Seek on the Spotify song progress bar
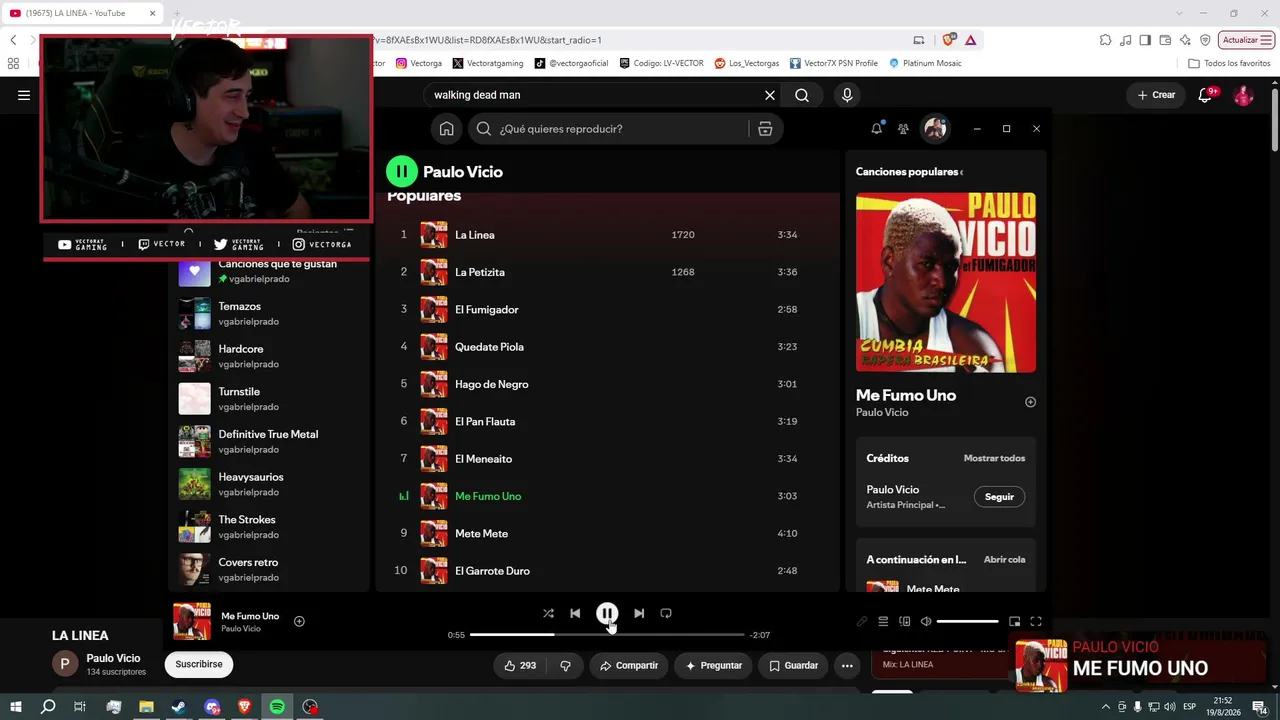The height and width of the screenshot is (720, 1280). coord(607,635)
